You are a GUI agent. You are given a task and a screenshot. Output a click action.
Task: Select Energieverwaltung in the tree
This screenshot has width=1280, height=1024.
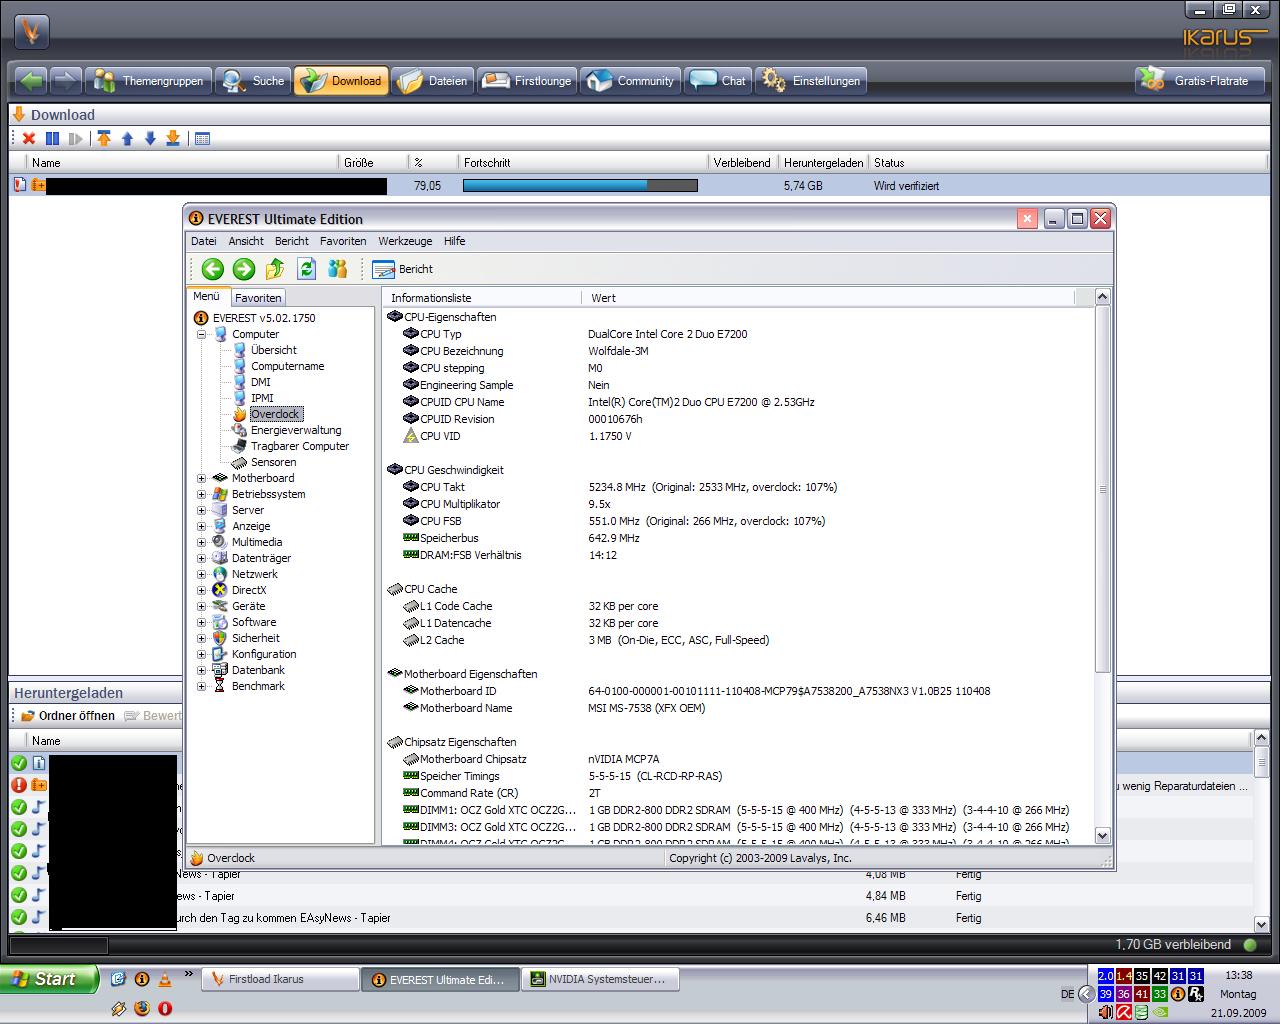(x=296, y=430)
